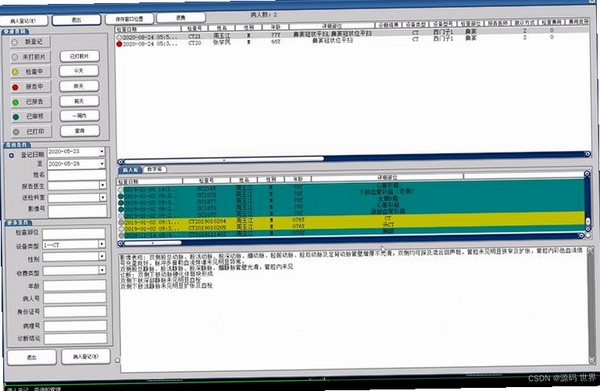Expand 报告医生 dropdown
Image resolution: width=600 pixels, height=391 pixels.
[x=103, y=185]
